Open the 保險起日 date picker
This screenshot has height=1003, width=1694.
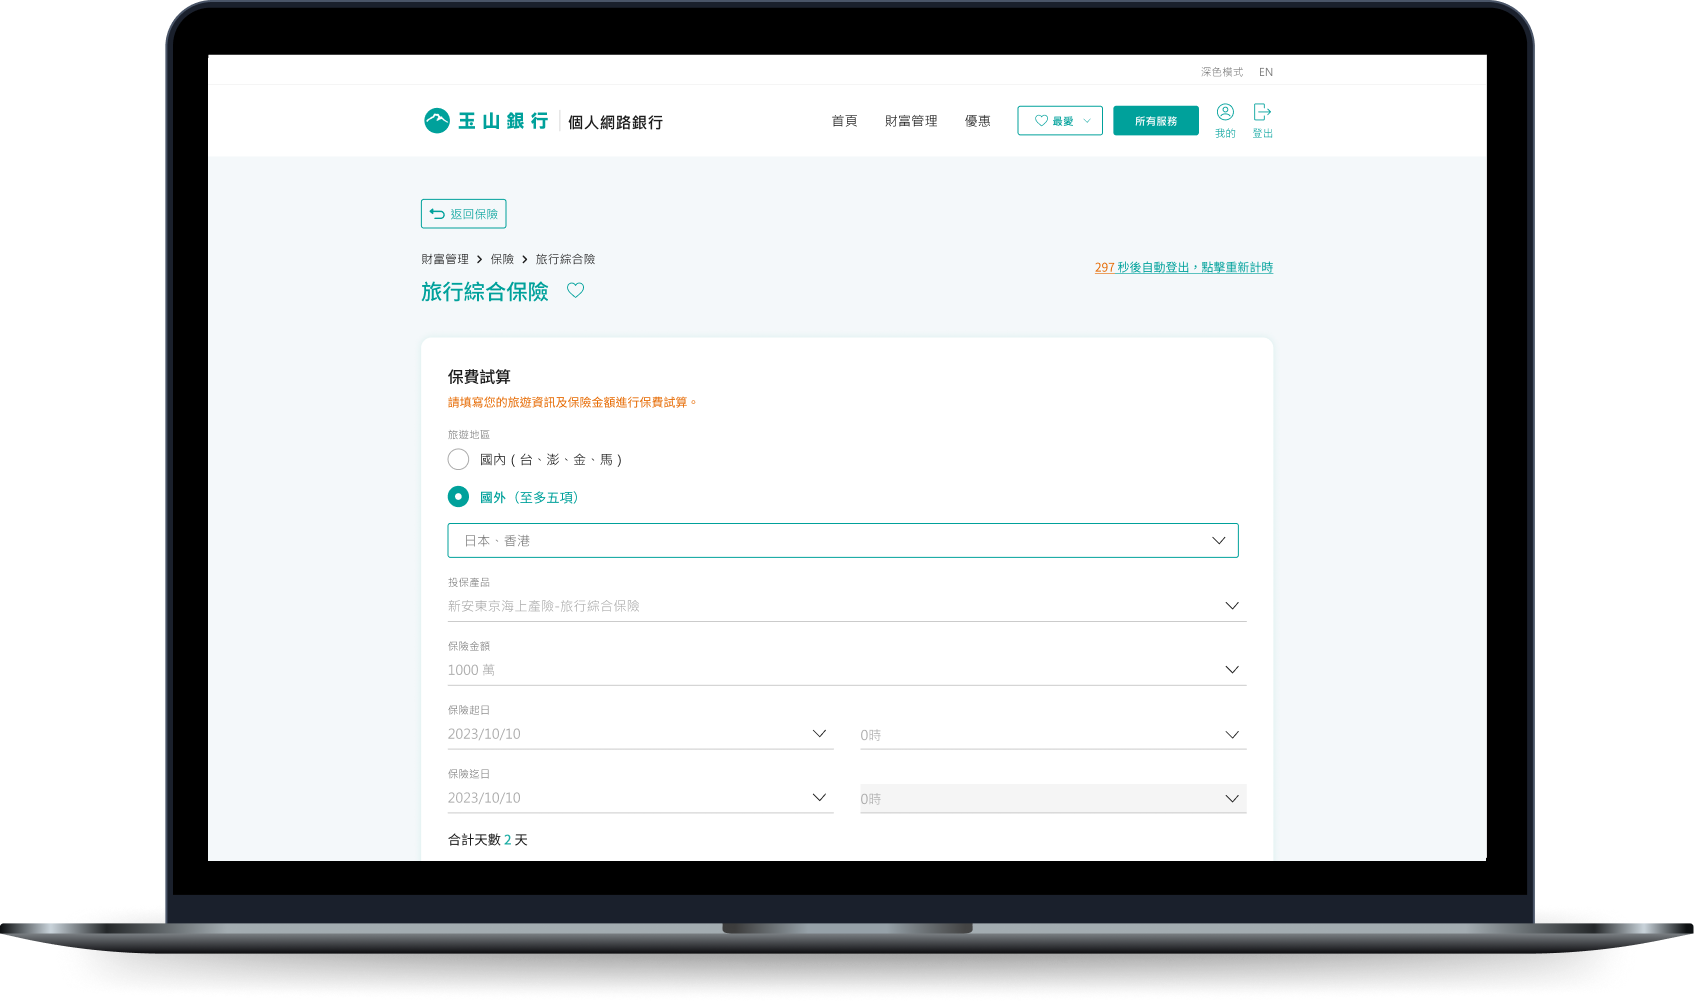[640, 734]
